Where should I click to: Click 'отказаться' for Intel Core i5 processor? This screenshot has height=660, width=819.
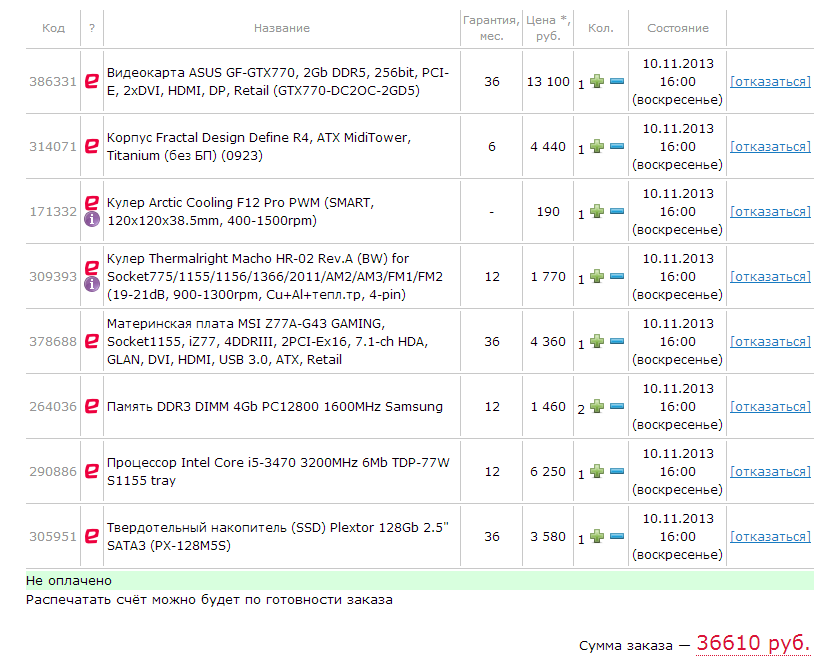pos(770,472)
